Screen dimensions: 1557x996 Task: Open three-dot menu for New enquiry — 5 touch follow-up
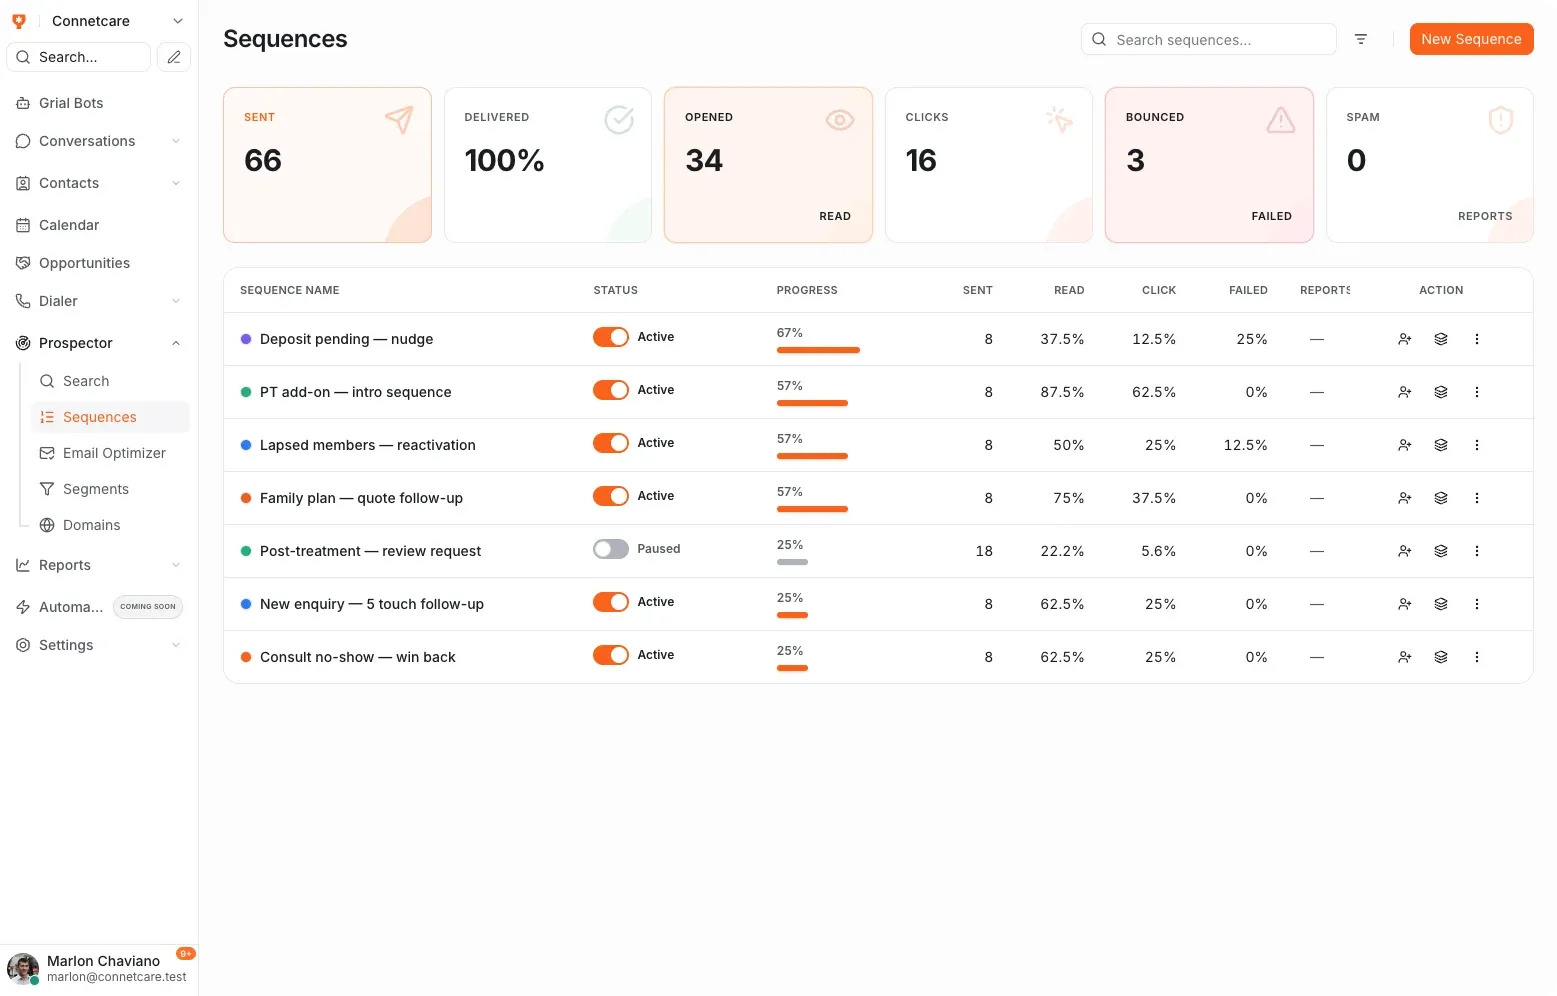(1477, 604)
